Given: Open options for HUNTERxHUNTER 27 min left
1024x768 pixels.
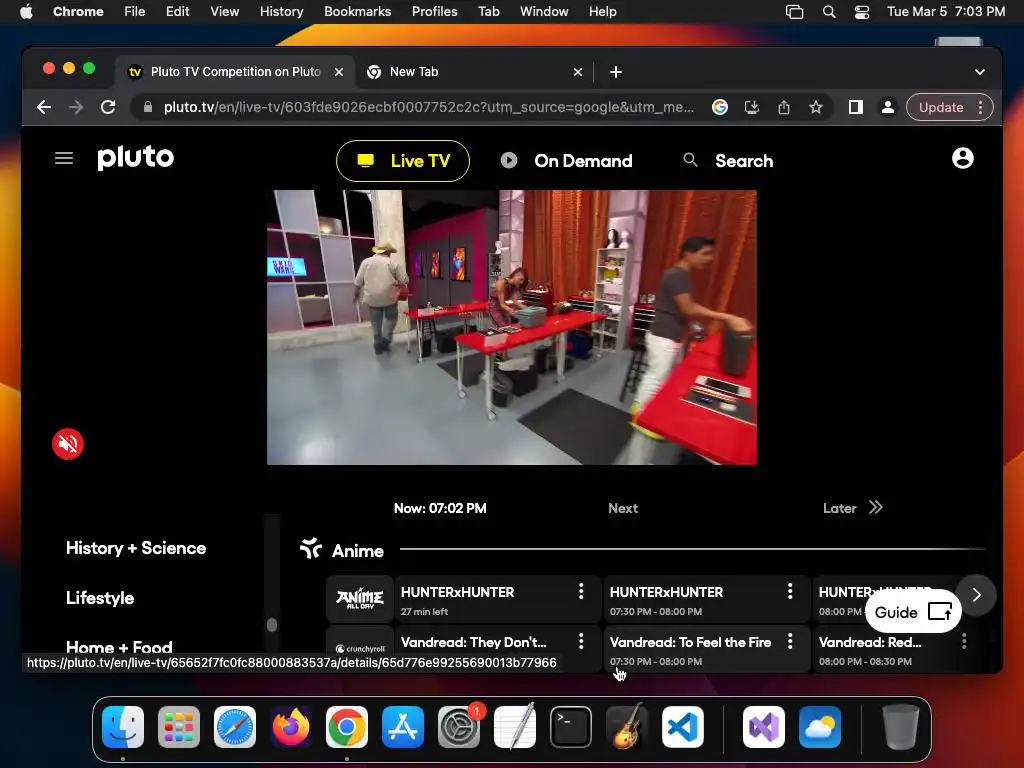Looking at the screenshot, I should click(581, 592).
